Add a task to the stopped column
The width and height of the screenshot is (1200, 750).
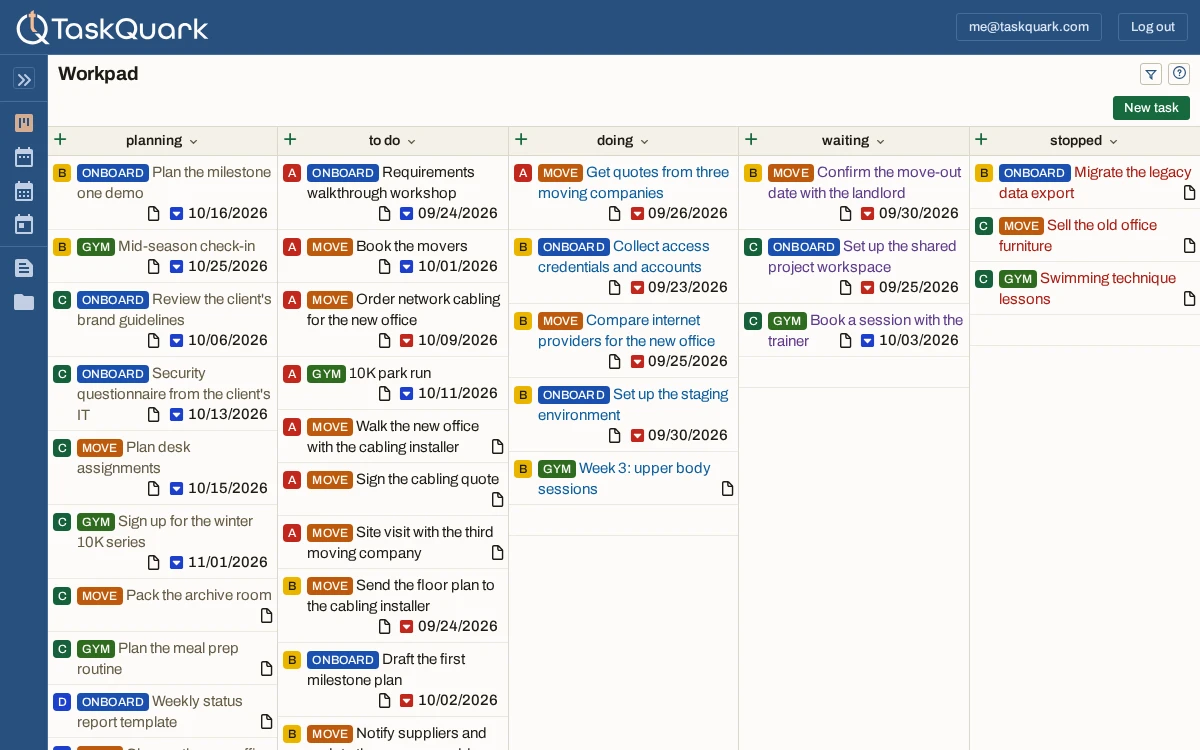pos(981,140)
